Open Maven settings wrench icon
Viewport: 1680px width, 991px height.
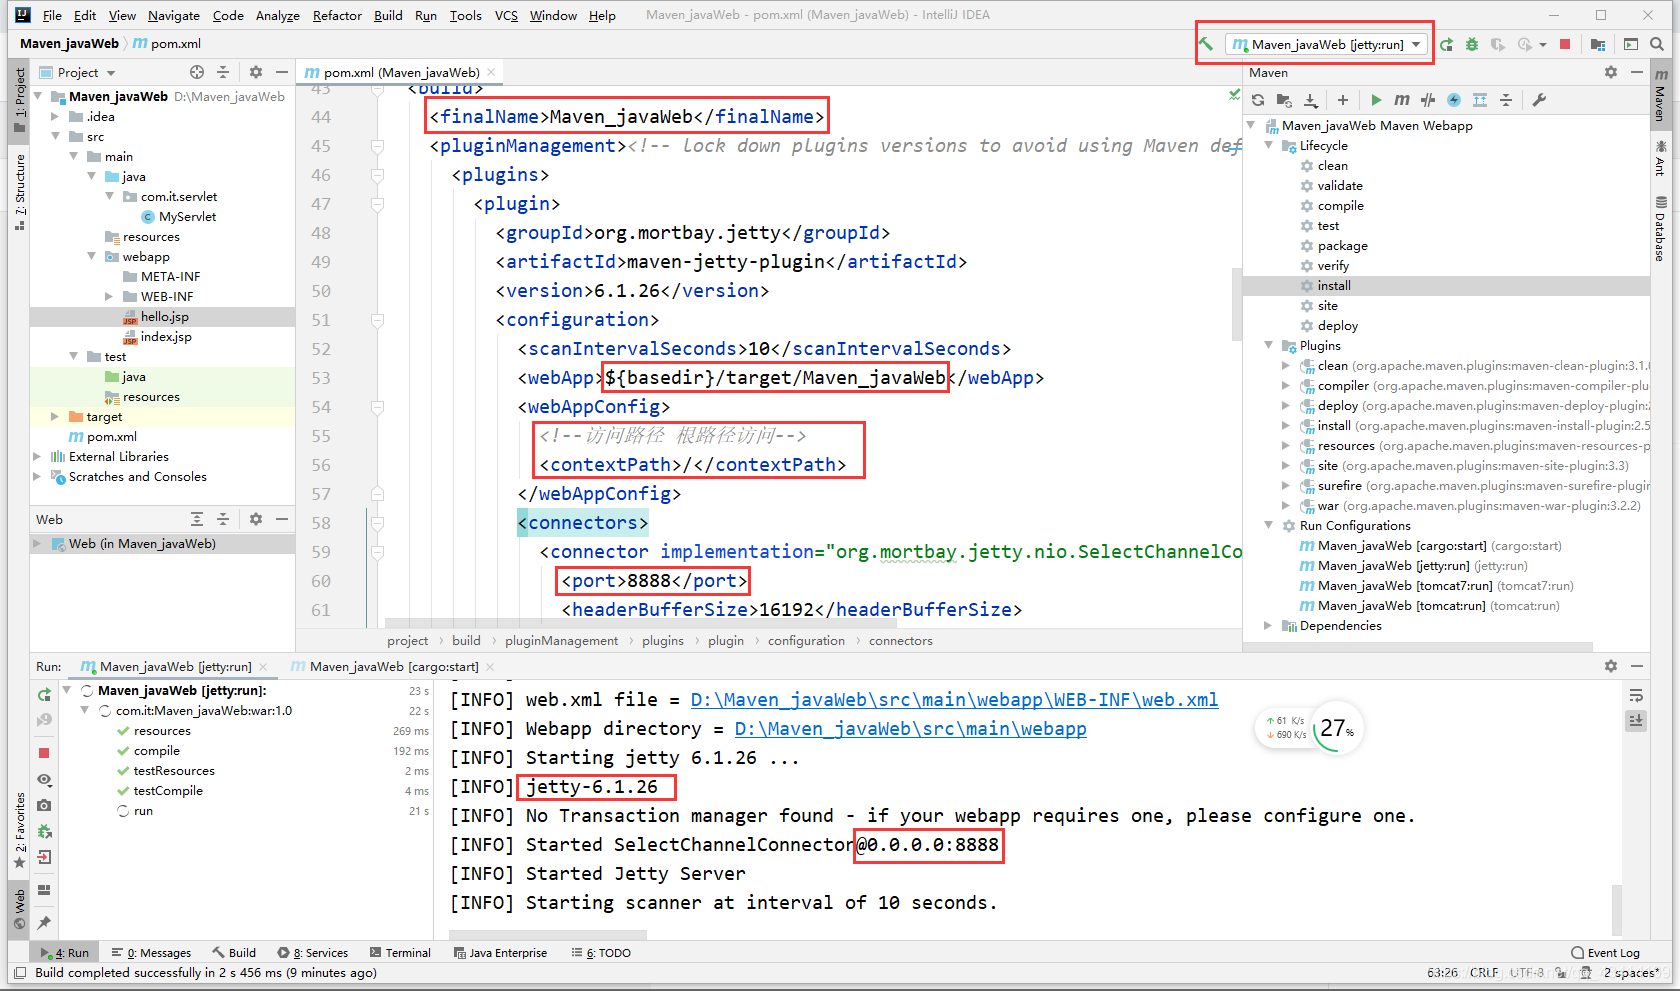[x=1539, y=100]
